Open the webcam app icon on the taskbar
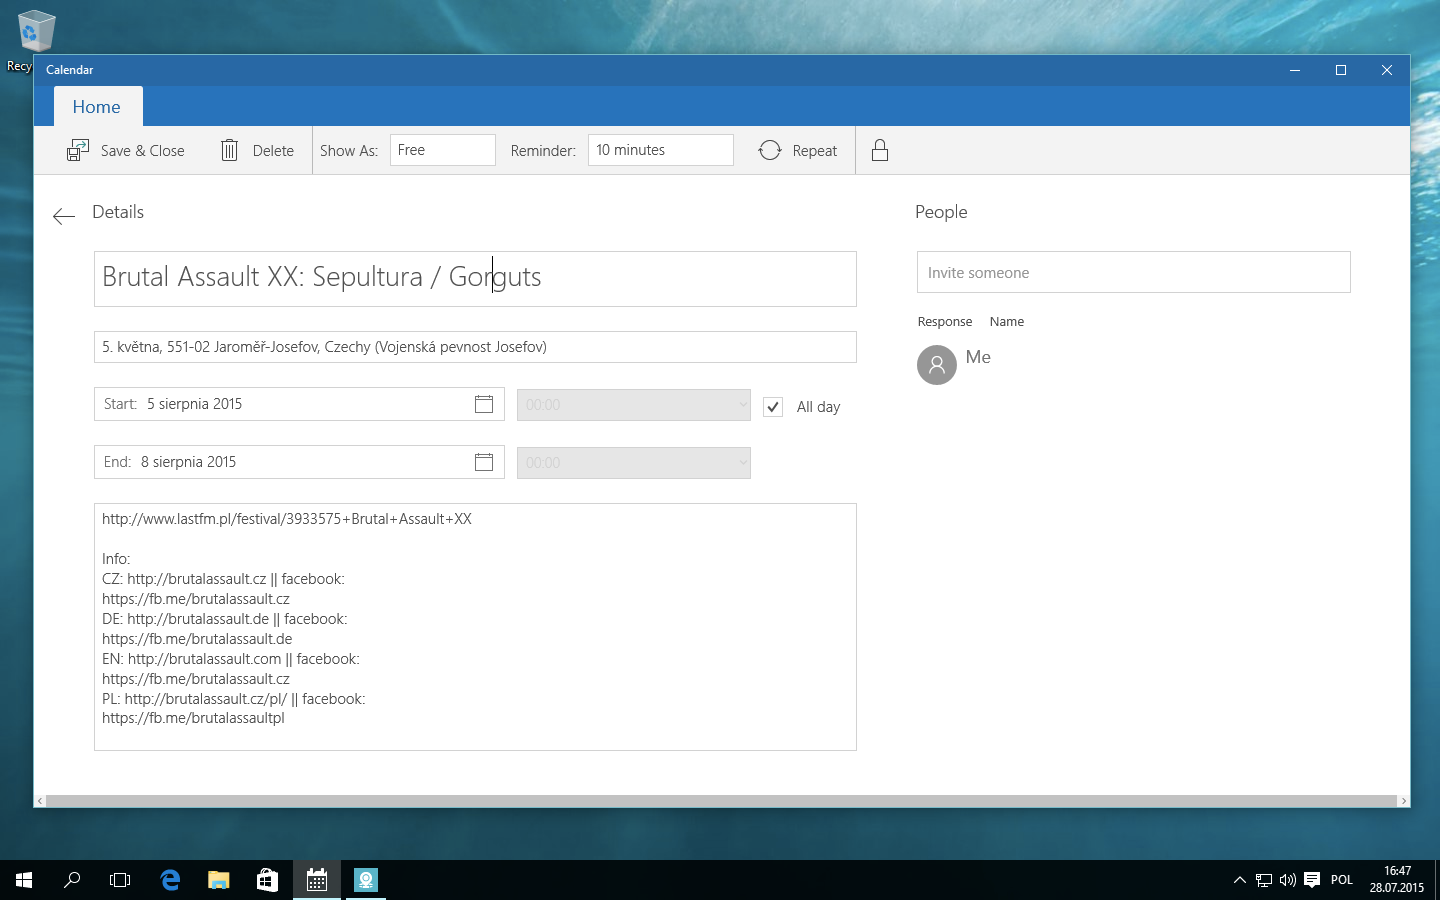 (x=366, y=880)
